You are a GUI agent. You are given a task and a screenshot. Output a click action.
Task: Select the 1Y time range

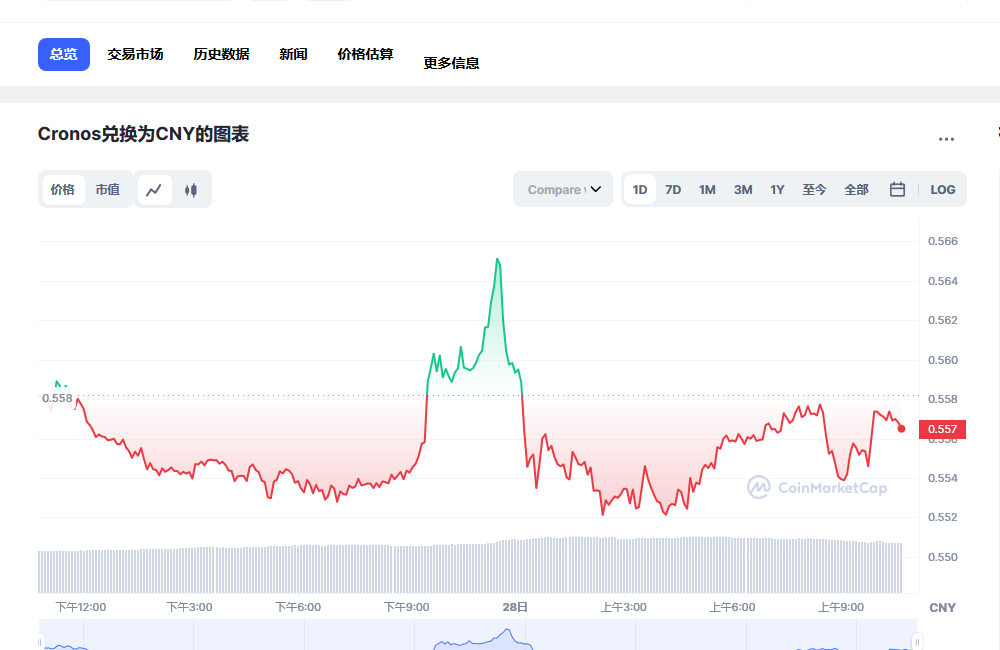777,189
